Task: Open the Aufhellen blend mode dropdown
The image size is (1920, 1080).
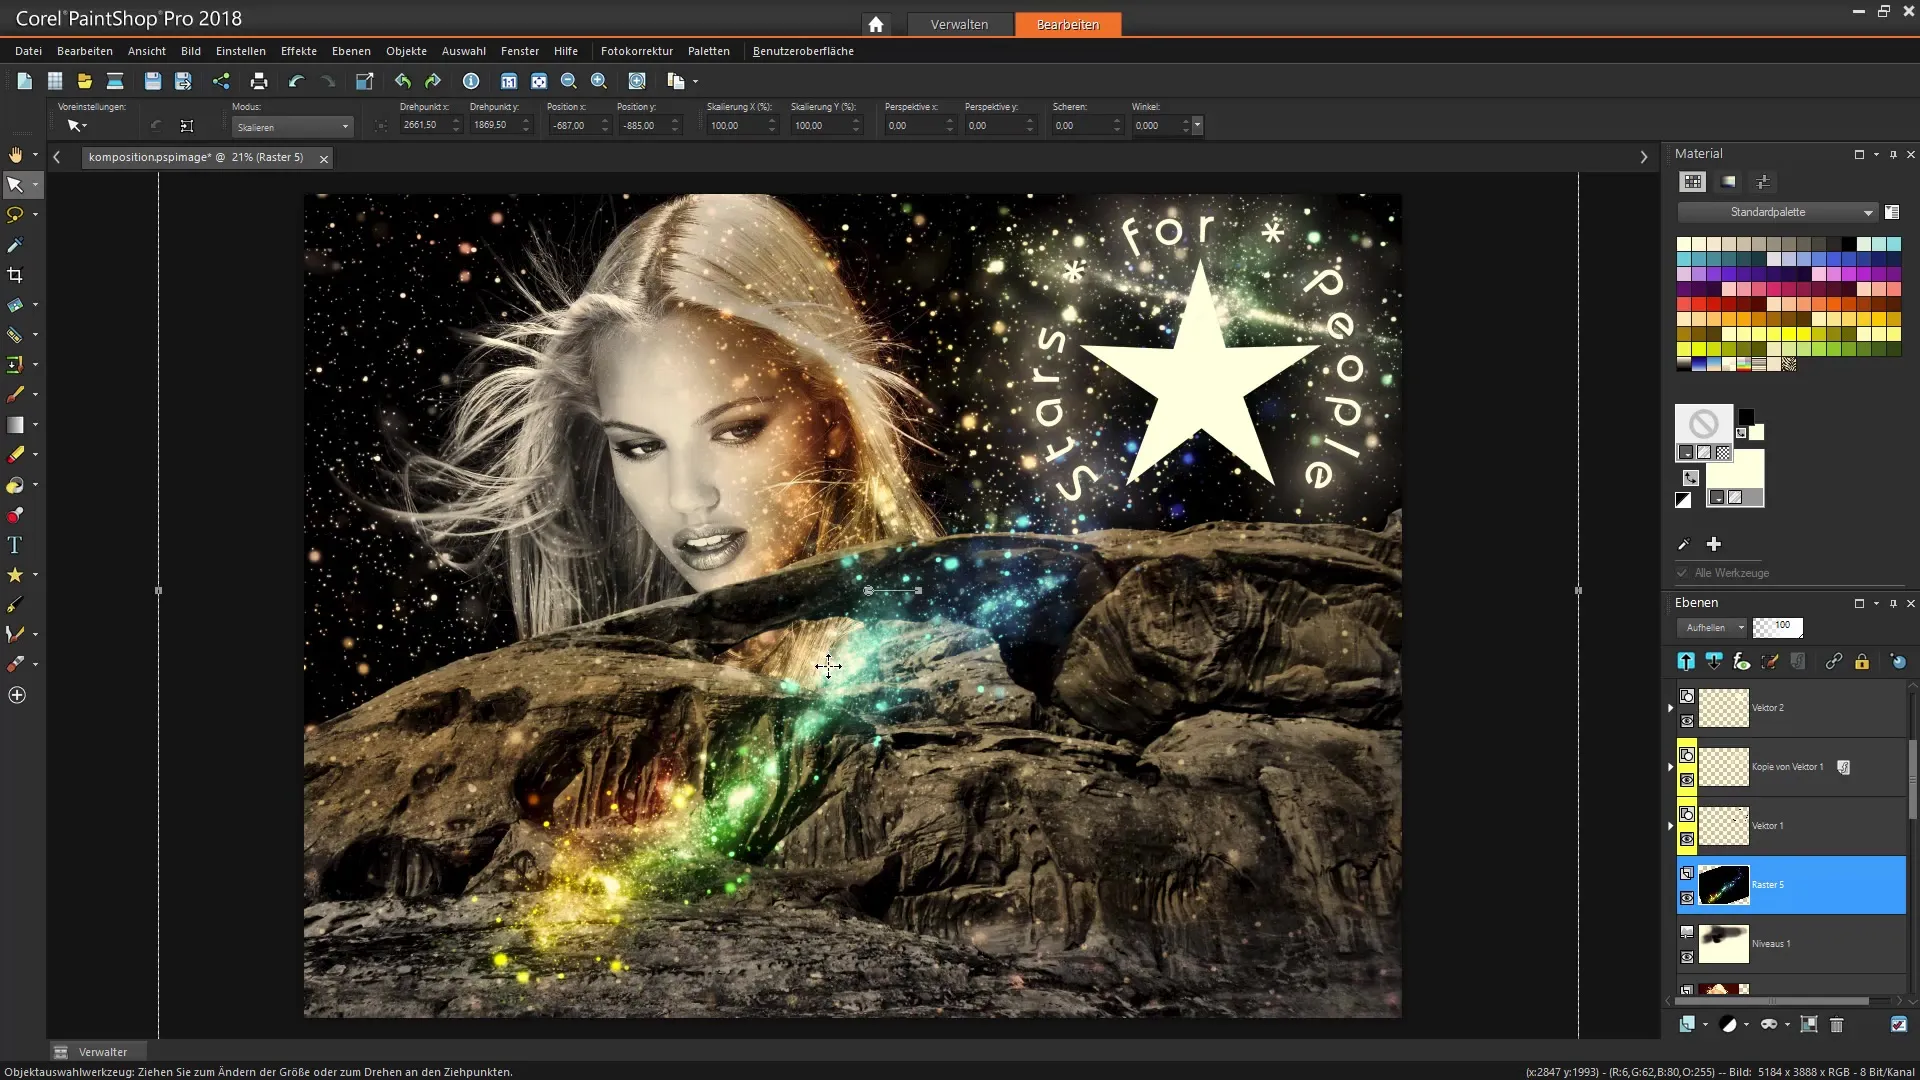Action: (1711, 628)
